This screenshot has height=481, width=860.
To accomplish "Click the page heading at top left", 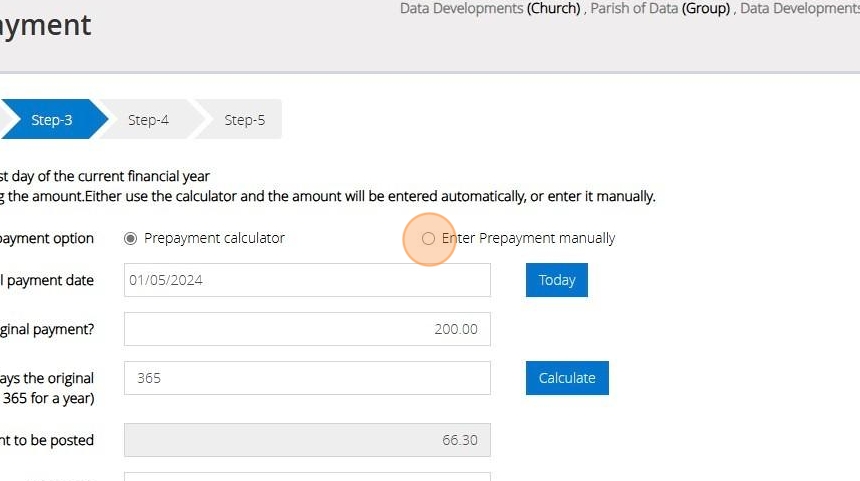I will (45, 25).
